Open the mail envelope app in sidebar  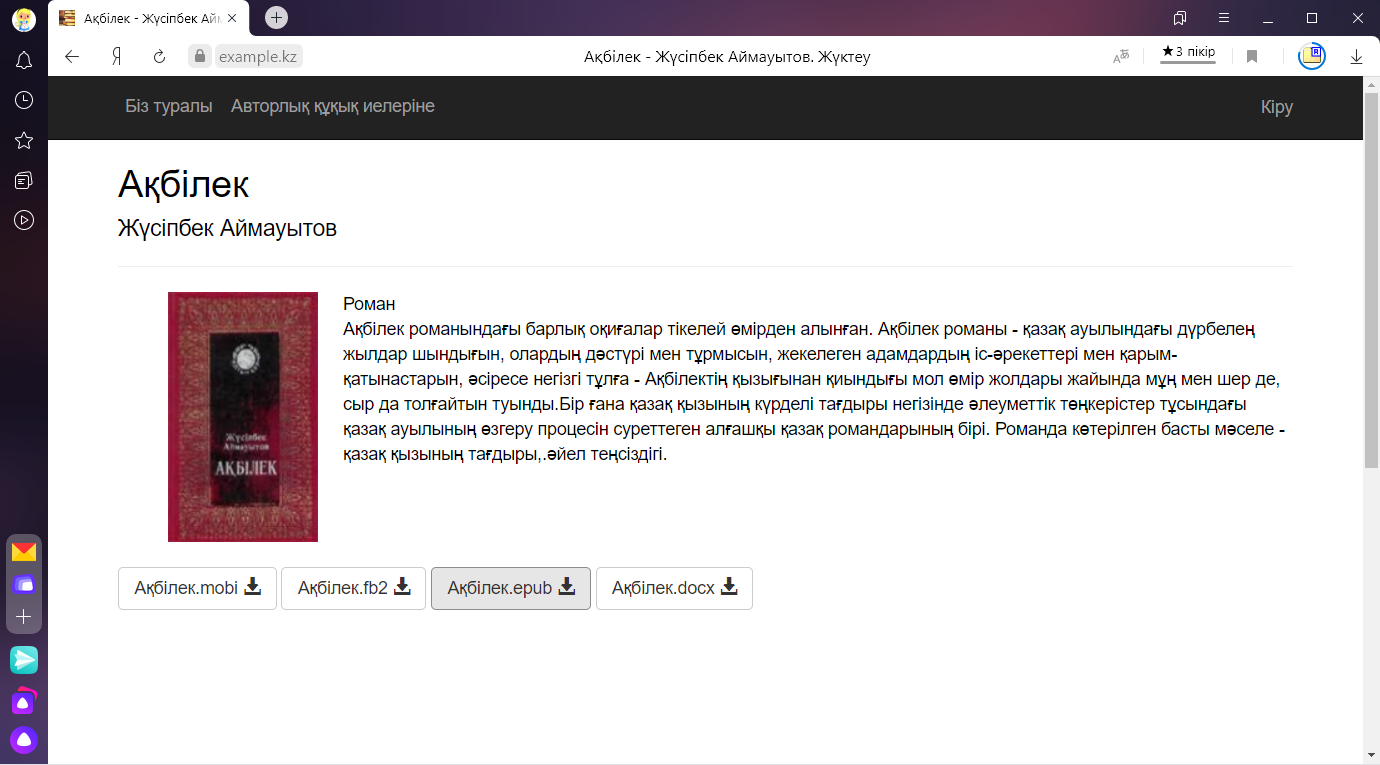pos(24,552)
